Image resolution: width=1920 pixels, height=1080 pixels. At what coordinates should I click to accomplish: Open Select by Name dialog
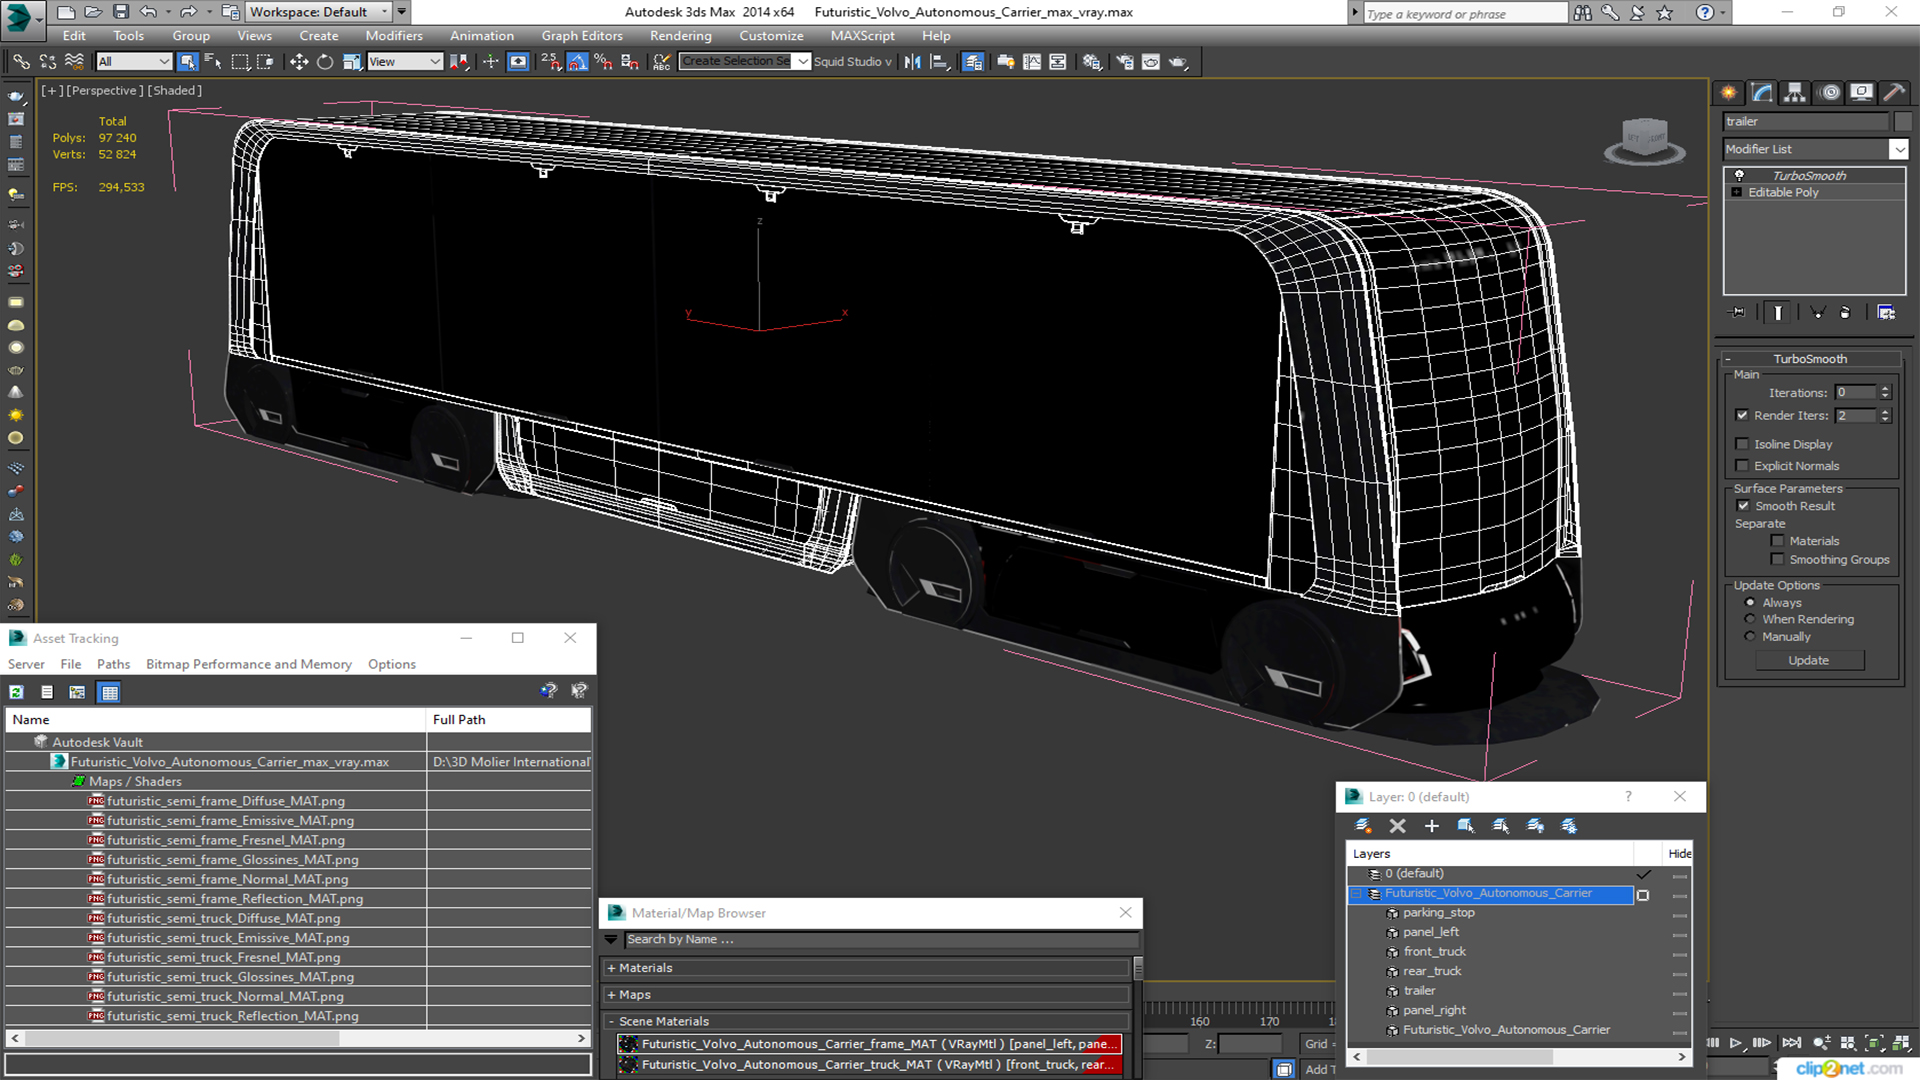pyautogui.click(x=213, y=62)
